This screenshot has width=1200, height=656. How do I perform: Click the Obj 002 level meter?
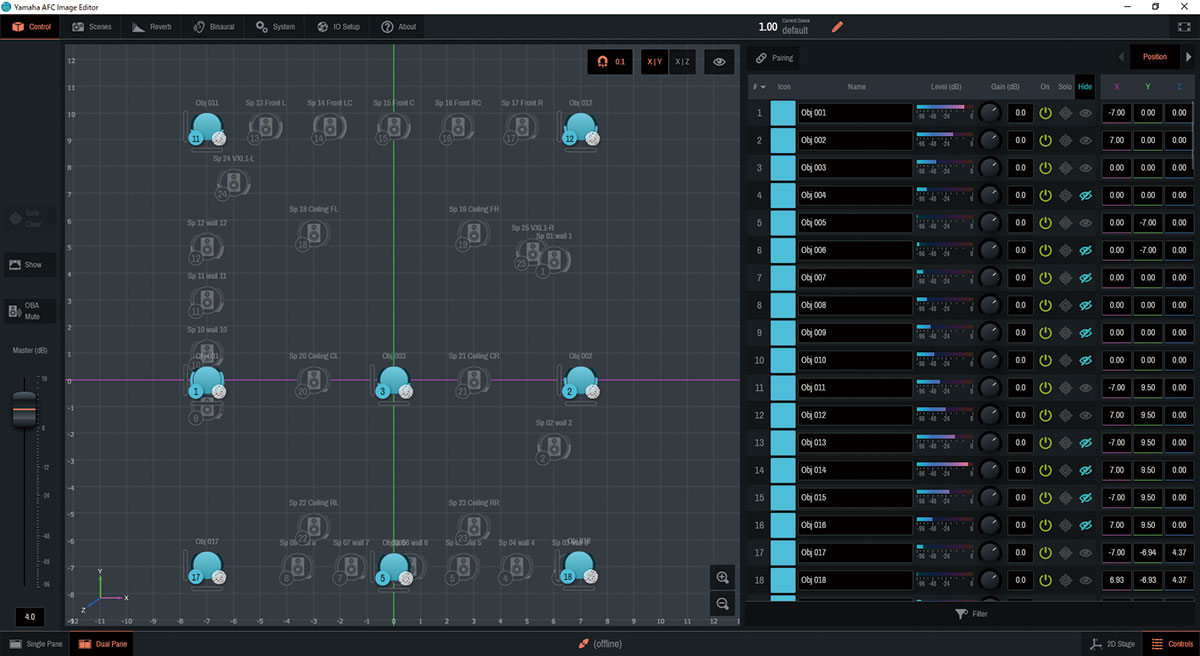point(945,141)
